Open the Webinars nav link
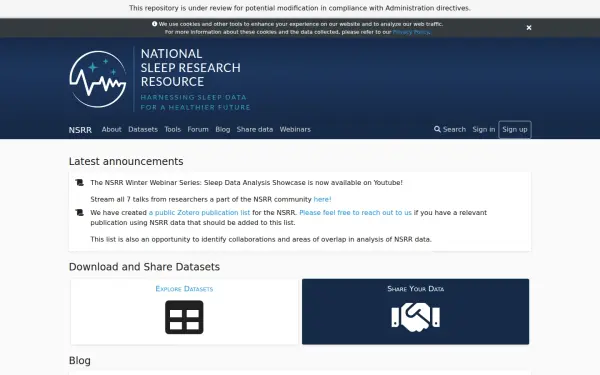Viewport: 600px width, 375px height. [295, 129]
